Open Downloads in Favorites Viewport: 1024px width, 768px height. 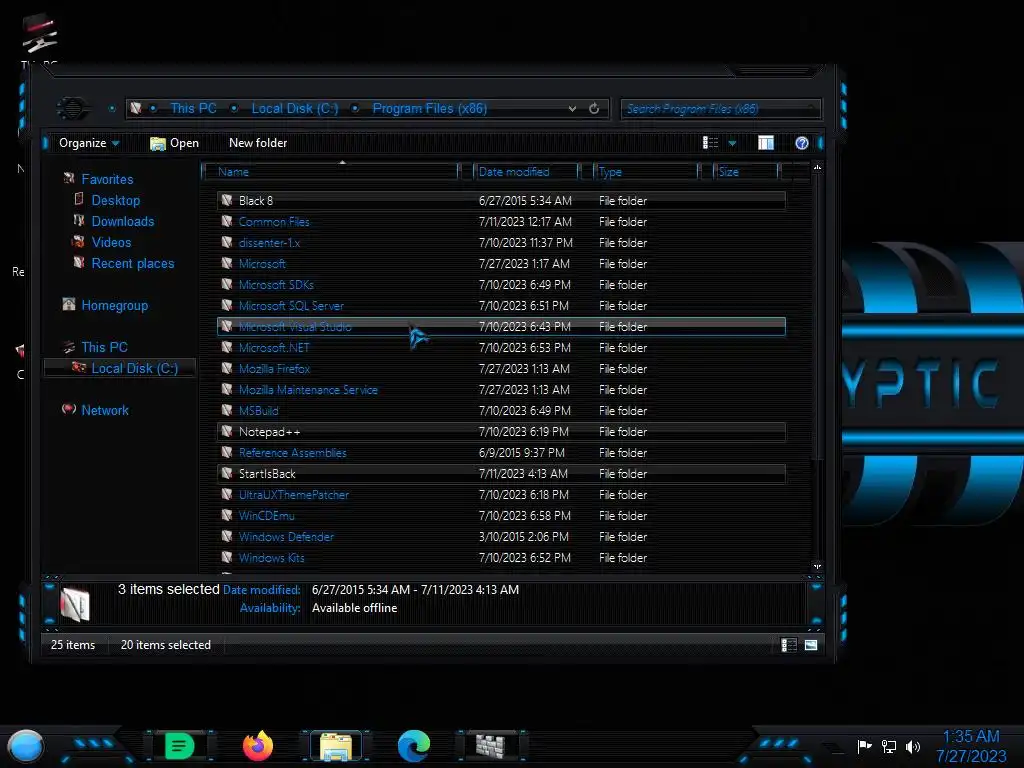tap(123, 221)
